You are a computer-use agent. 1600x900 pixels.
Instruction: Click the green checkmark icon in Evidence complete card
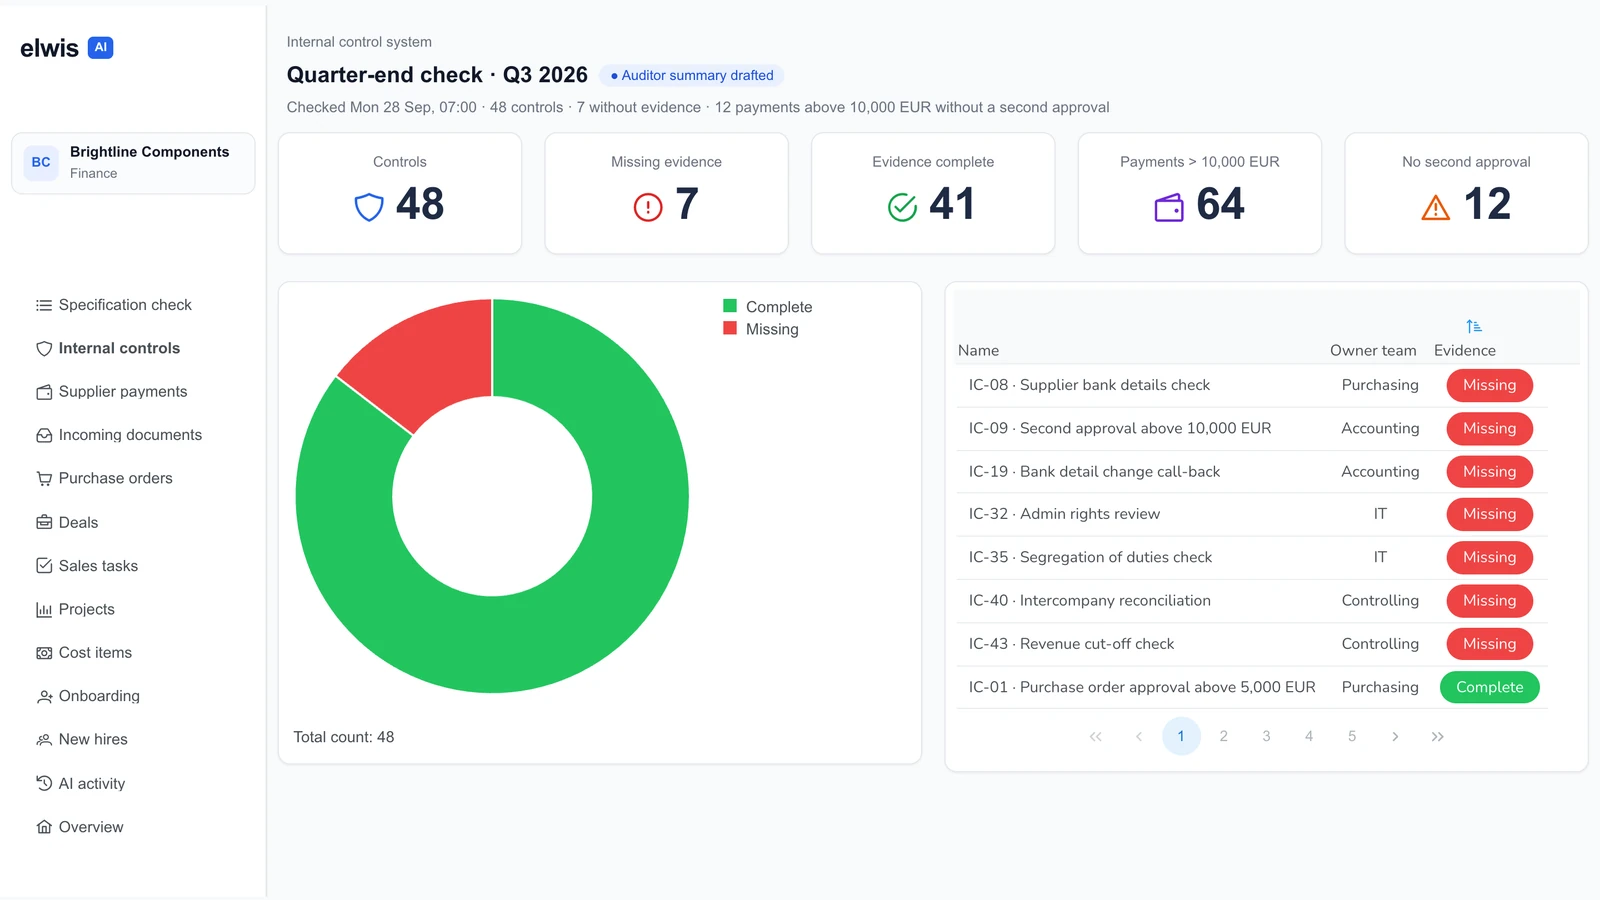coord(902,207)
